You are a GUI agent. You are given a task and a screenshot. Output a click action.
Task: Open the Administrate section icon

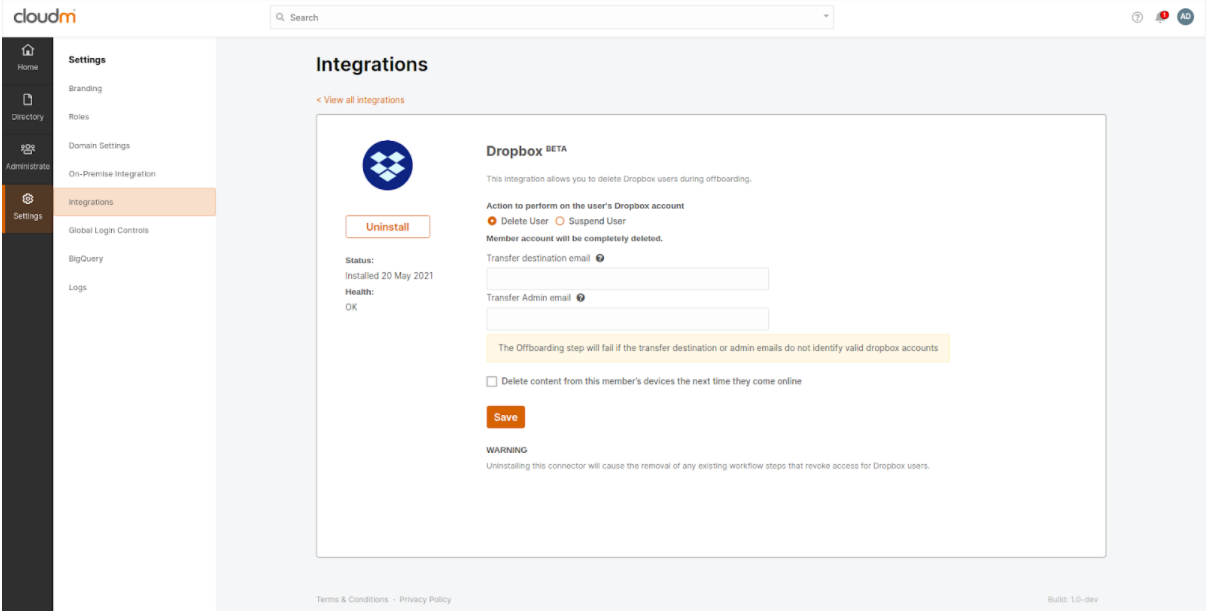click(x=28, y=149)
